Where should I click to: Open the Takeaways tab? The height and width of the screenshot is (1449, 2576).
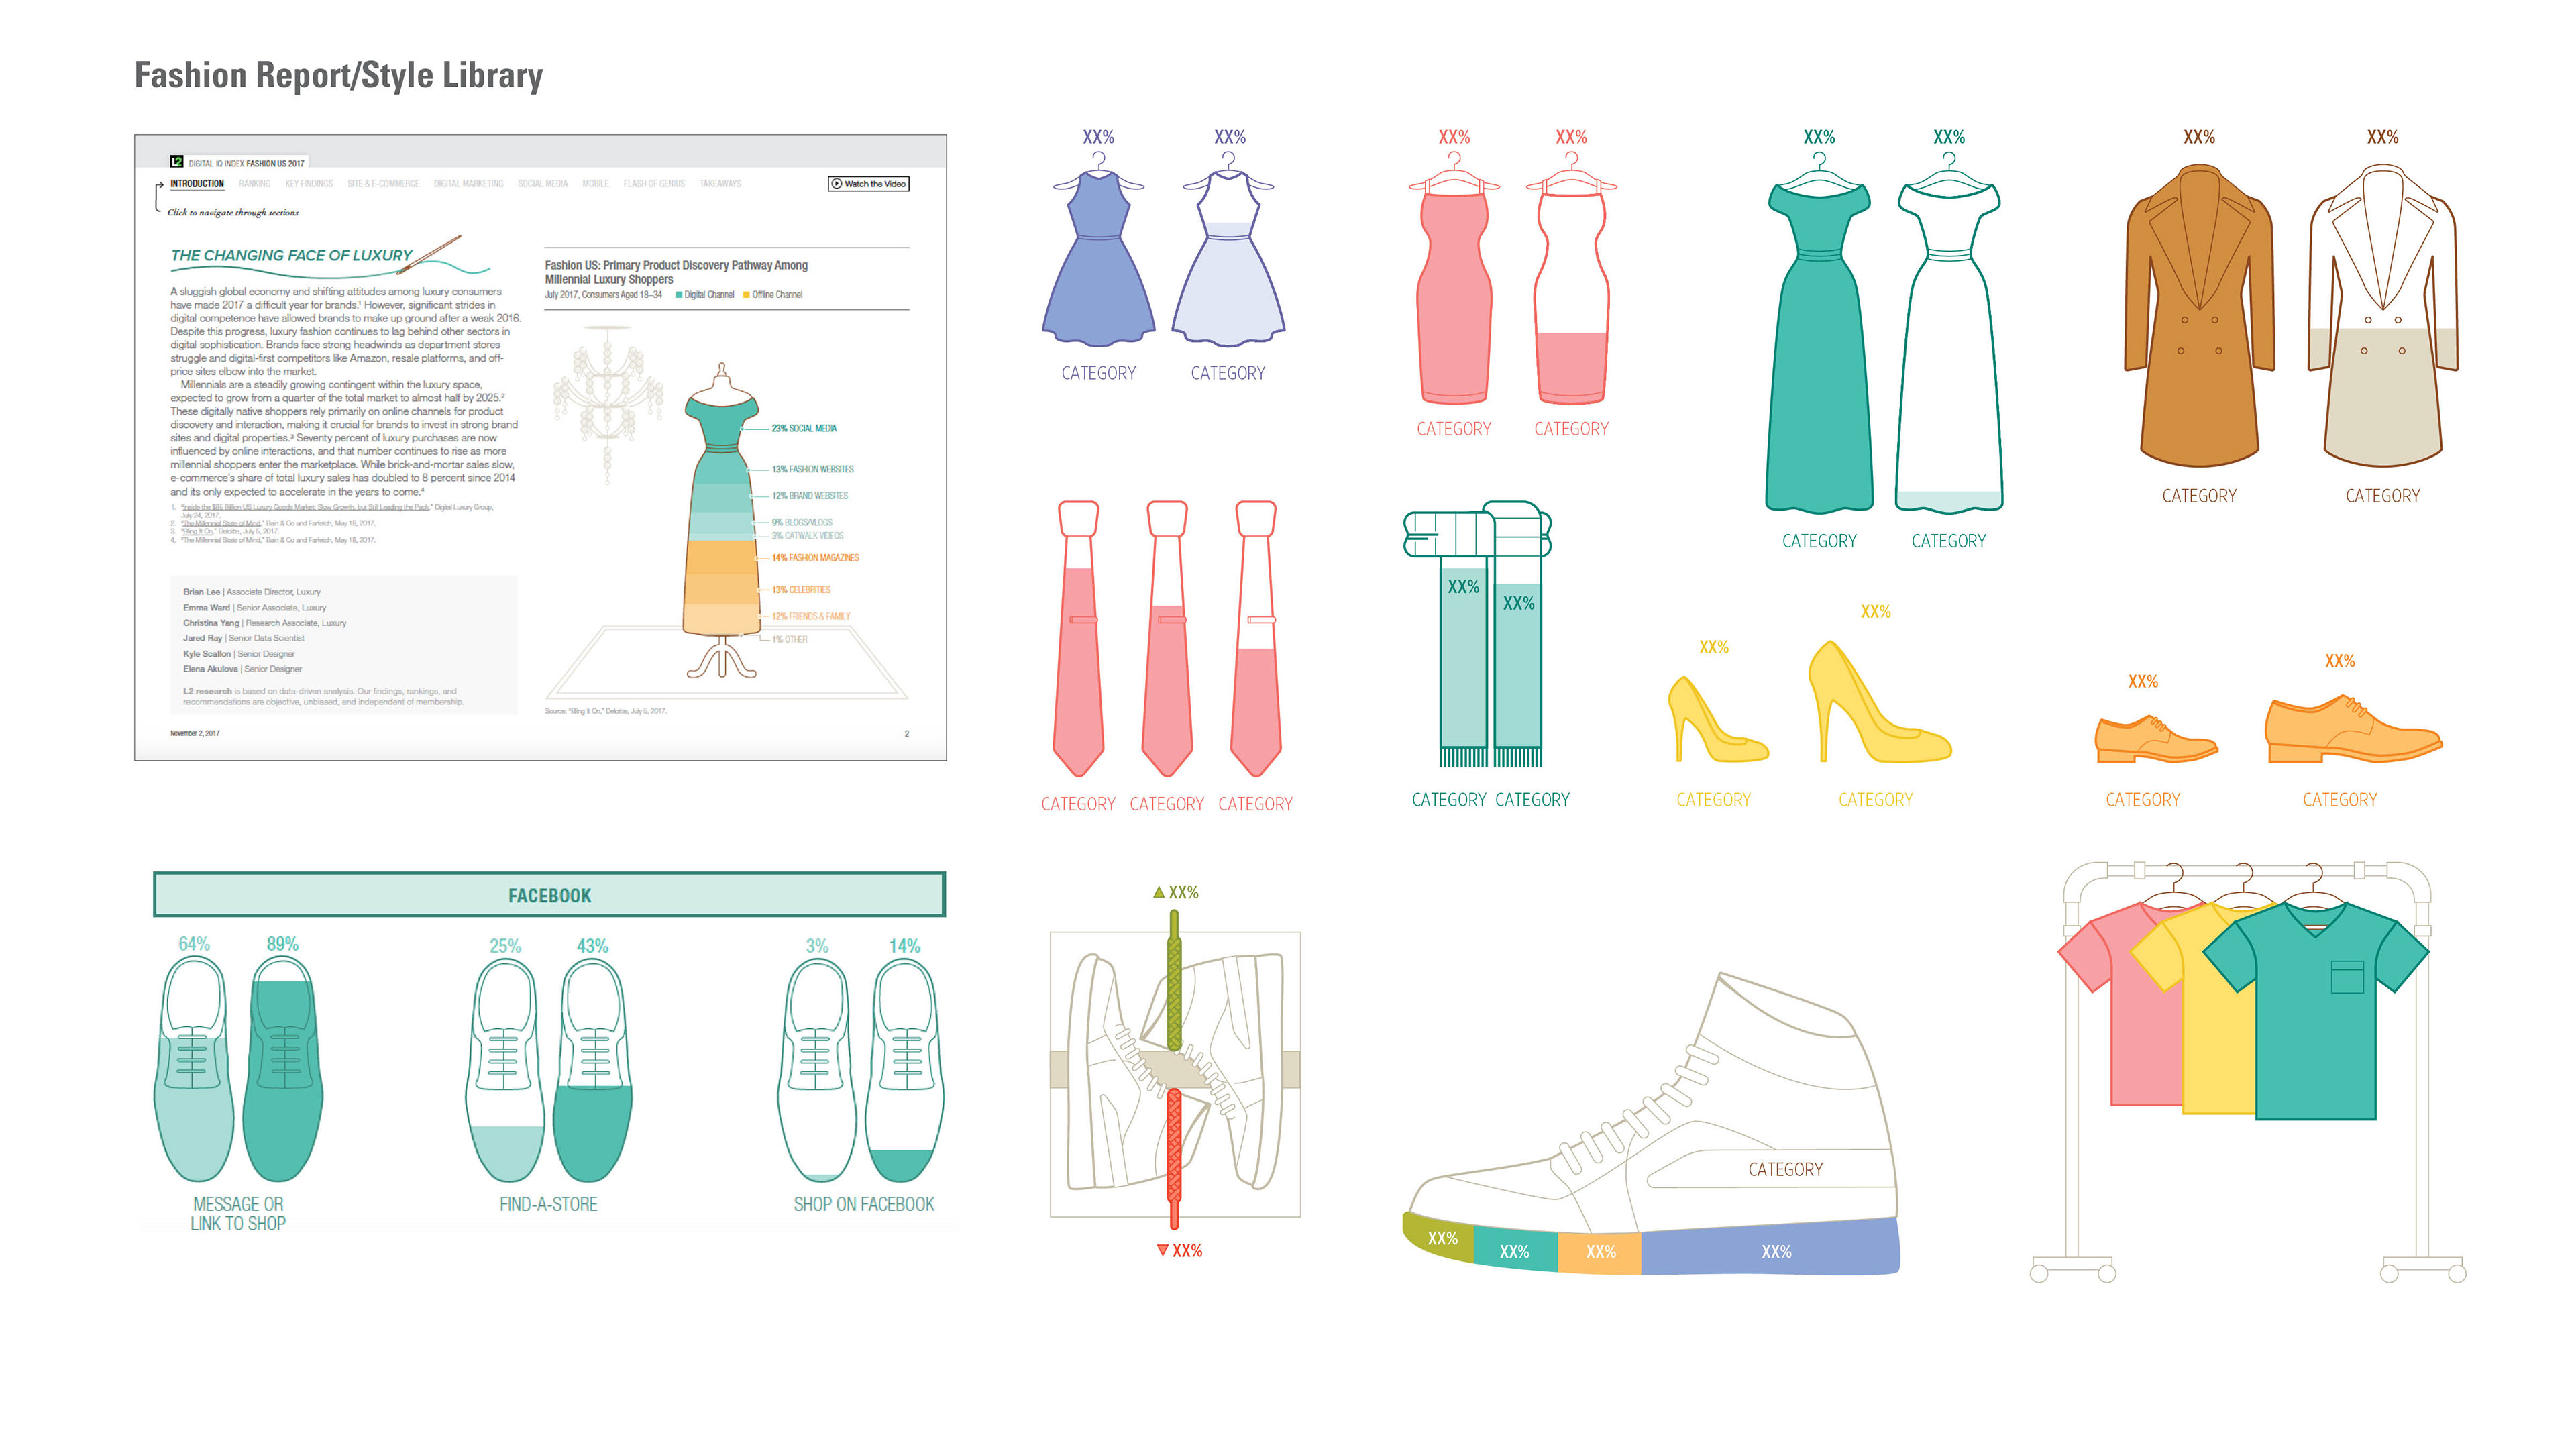click(x=720, y=184)
